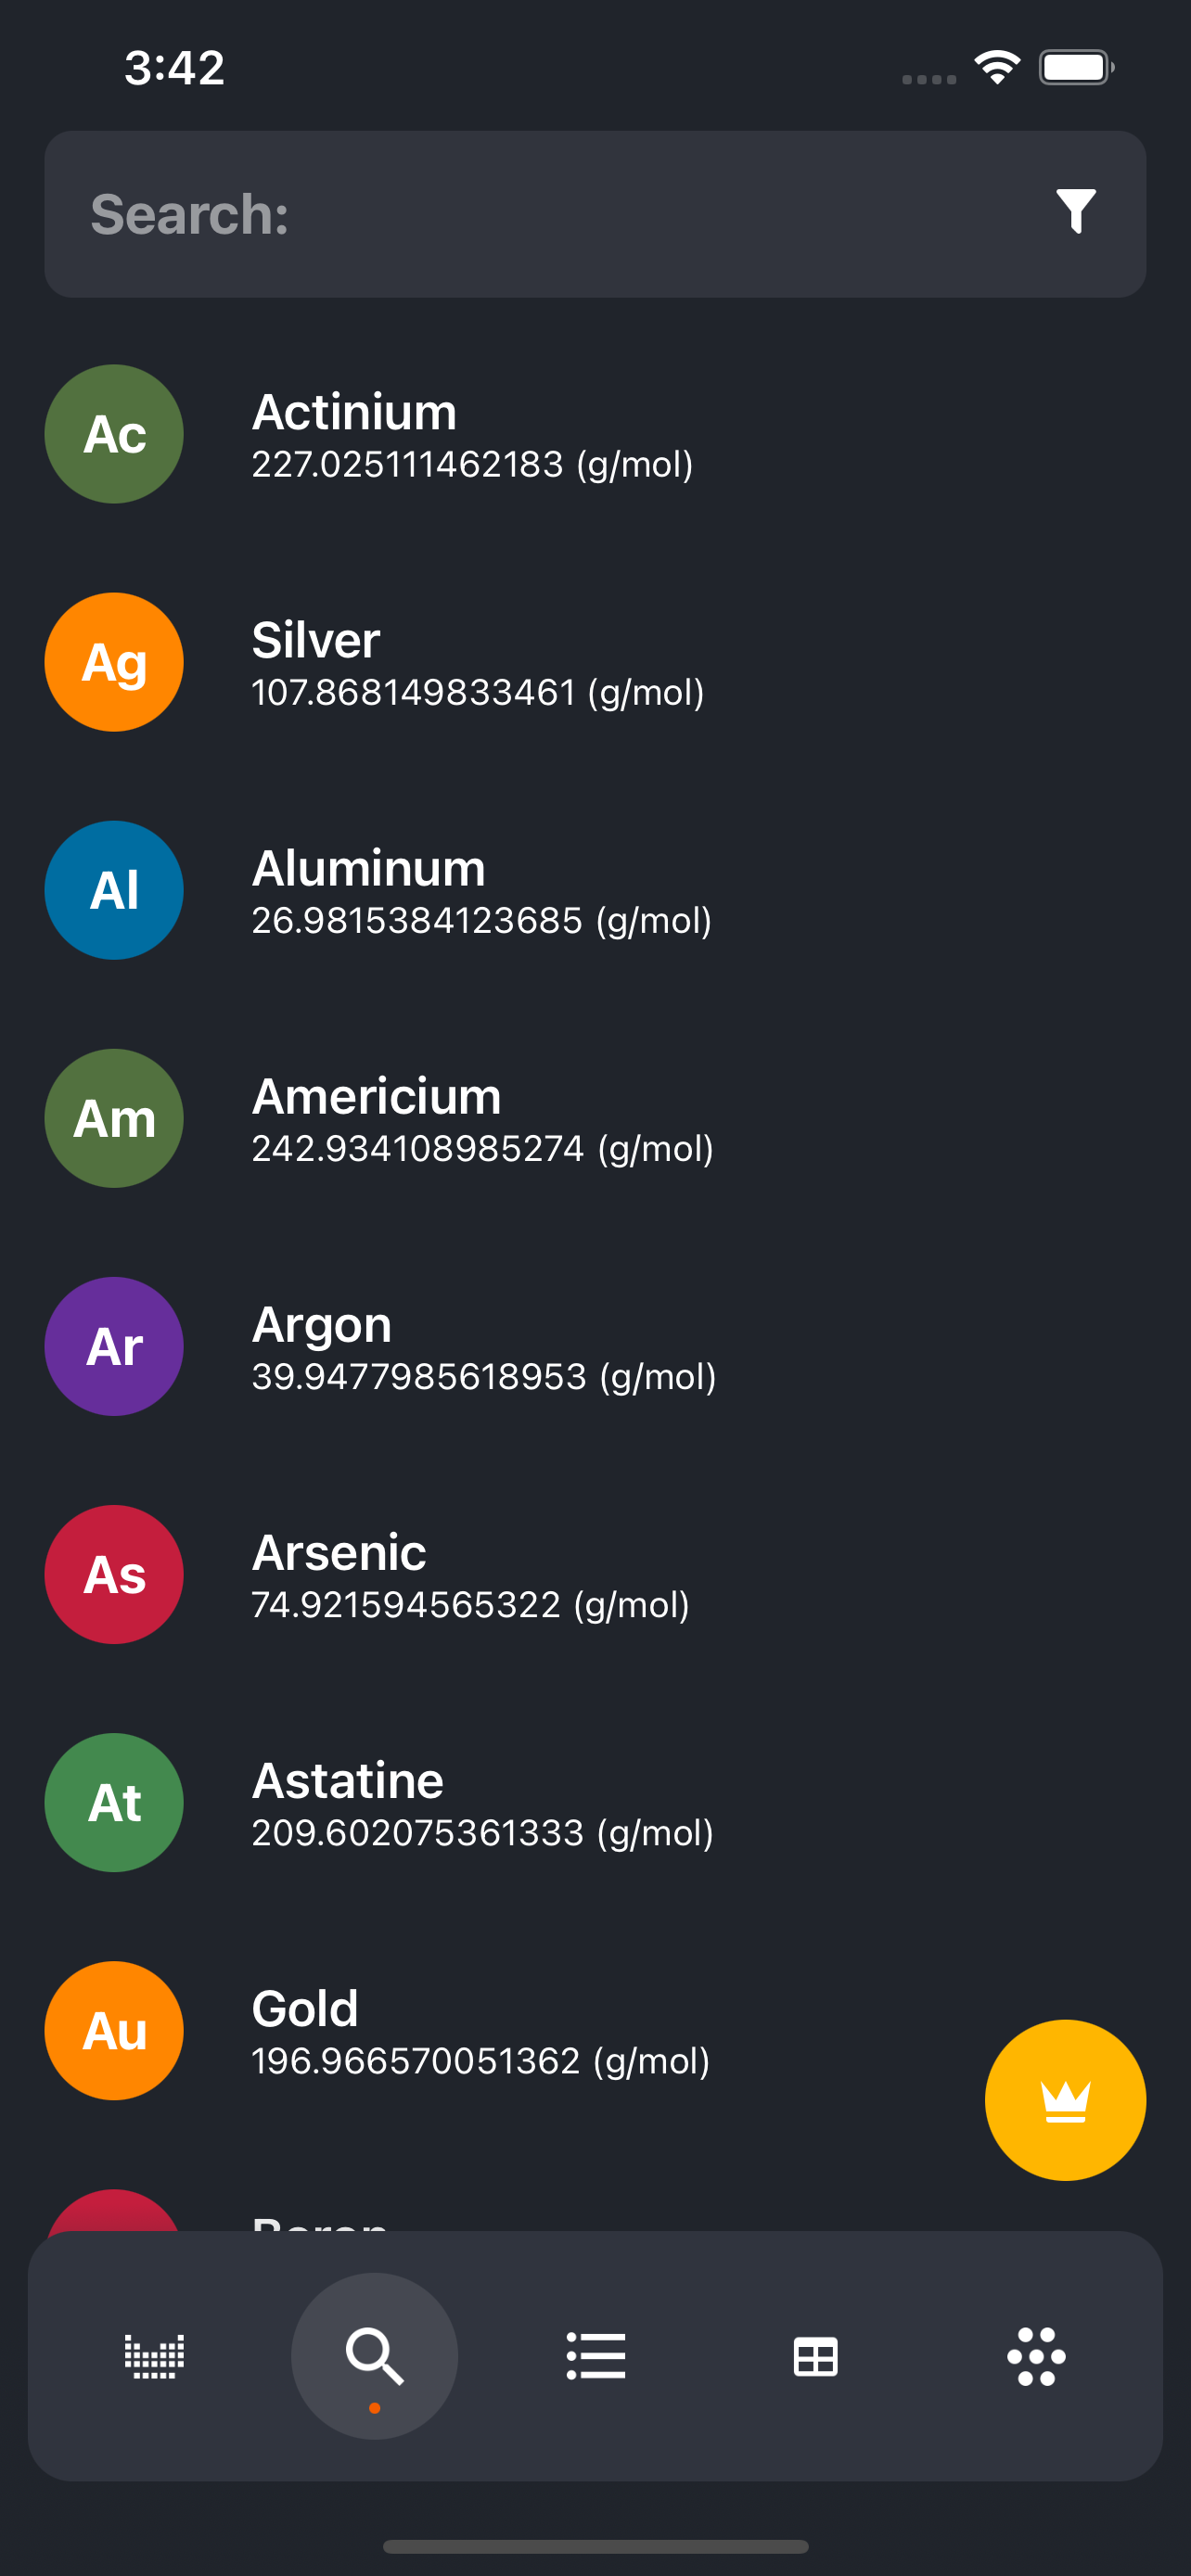Select the search magnifier tab
The width and height of the screenshot is (1191, 2576).
(375, 2356)
